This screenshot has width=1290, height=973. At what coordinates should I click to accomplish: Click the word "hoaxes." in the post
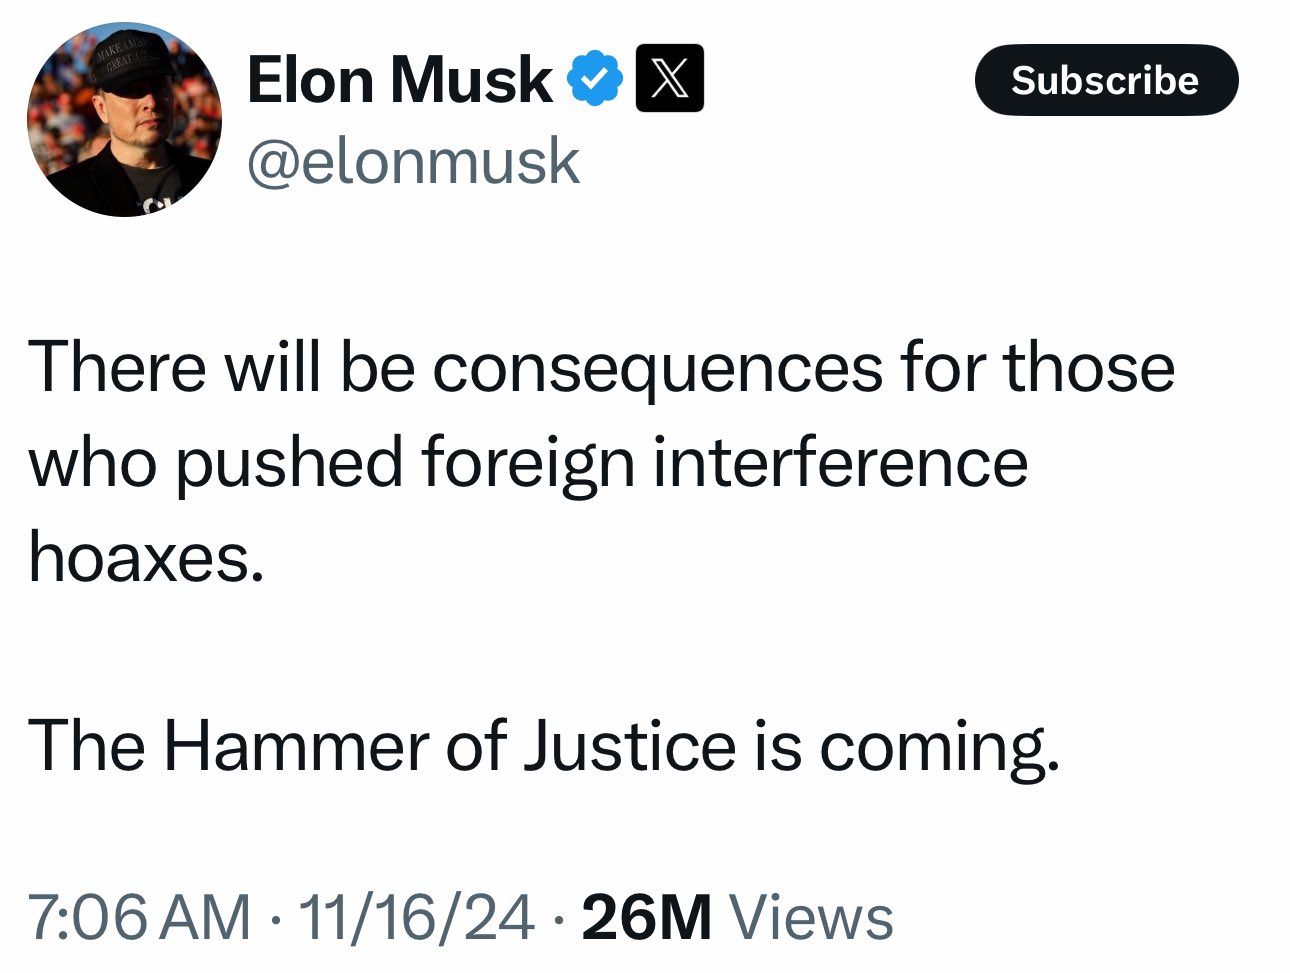(147, 556)
